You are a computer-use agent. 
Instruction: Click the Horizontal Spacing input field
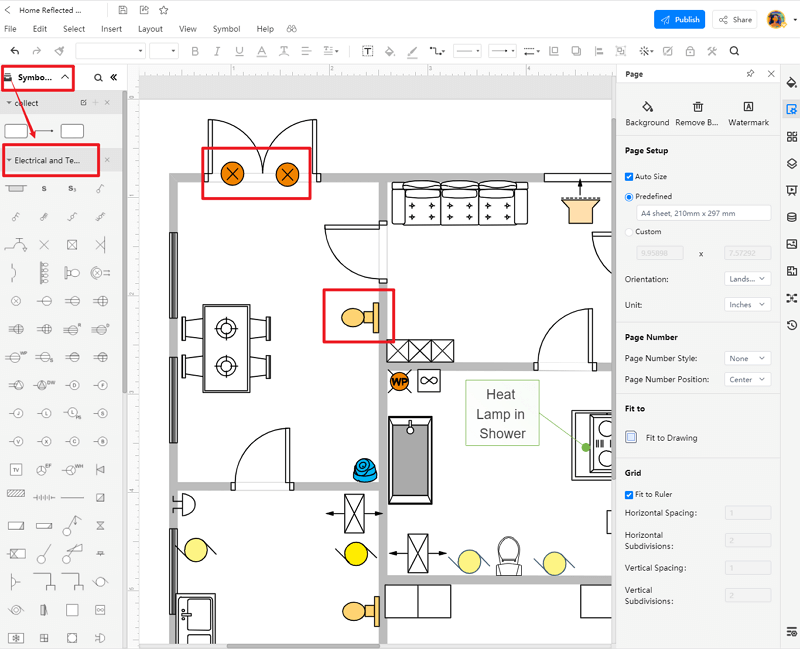(748, 513)
